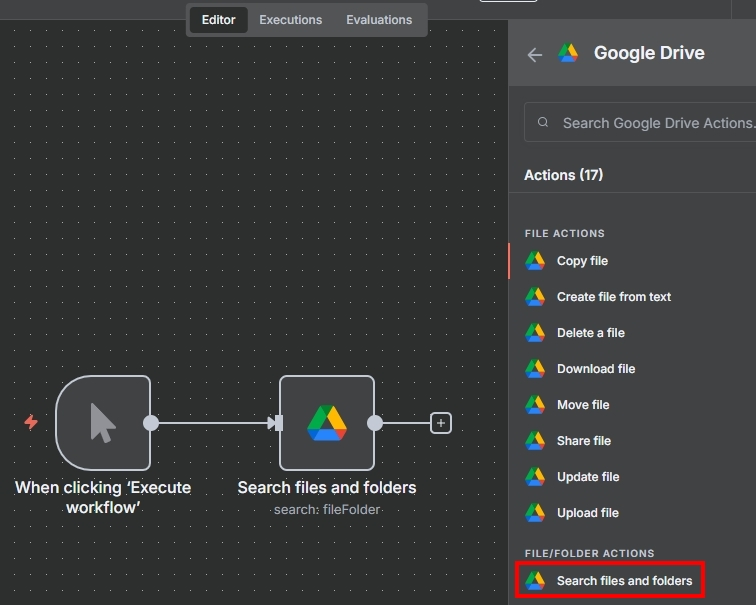Click the Drive icon beside Update file
The width and height of the screenshot is (756, 605).
point(535,477)
